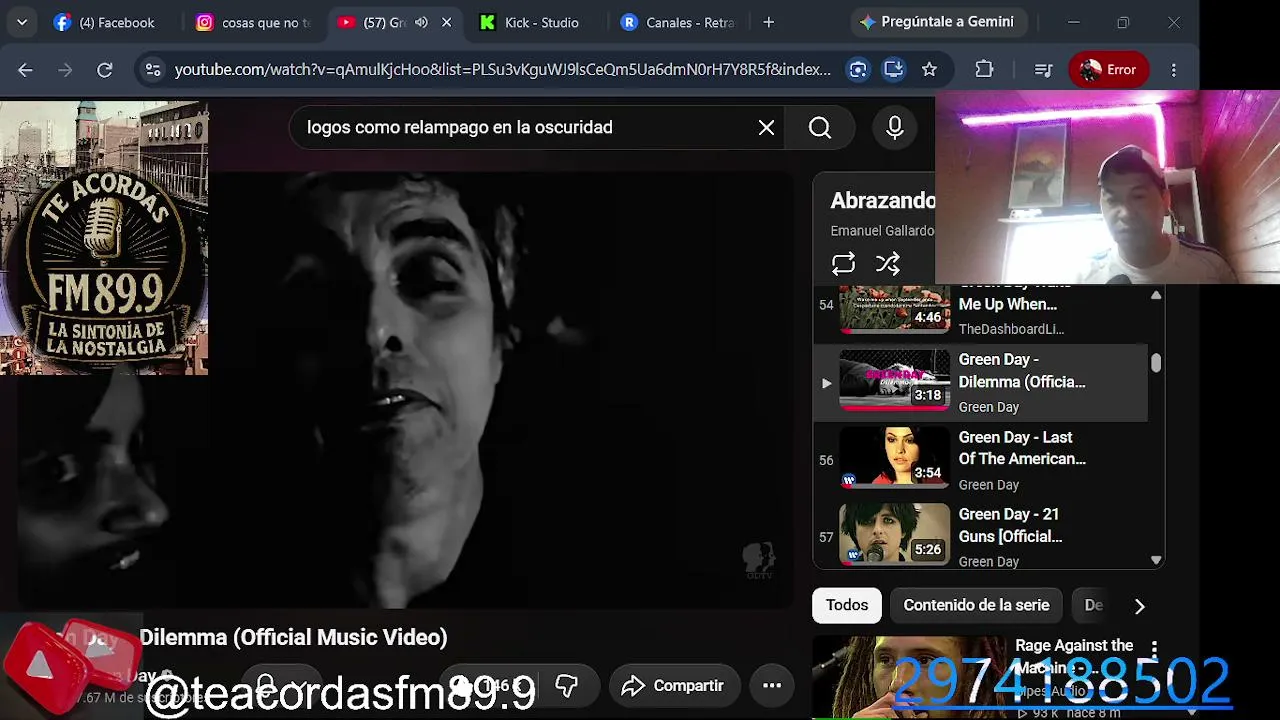The width and height of the screenshot is (1280, 720).
Task: Open a new browser tab
Action: click(768, 22)
